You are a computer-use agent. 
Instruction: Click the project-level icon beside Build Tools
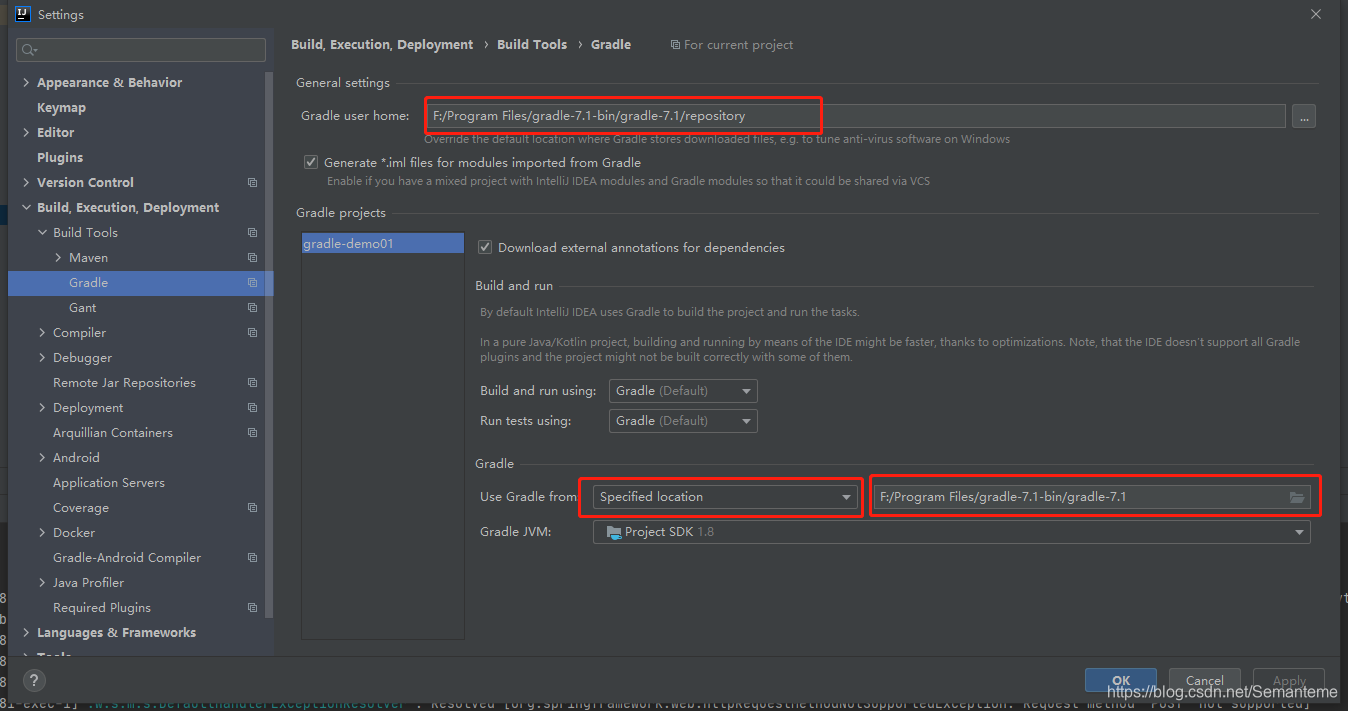pyautogui.click(x=252, y=233)
